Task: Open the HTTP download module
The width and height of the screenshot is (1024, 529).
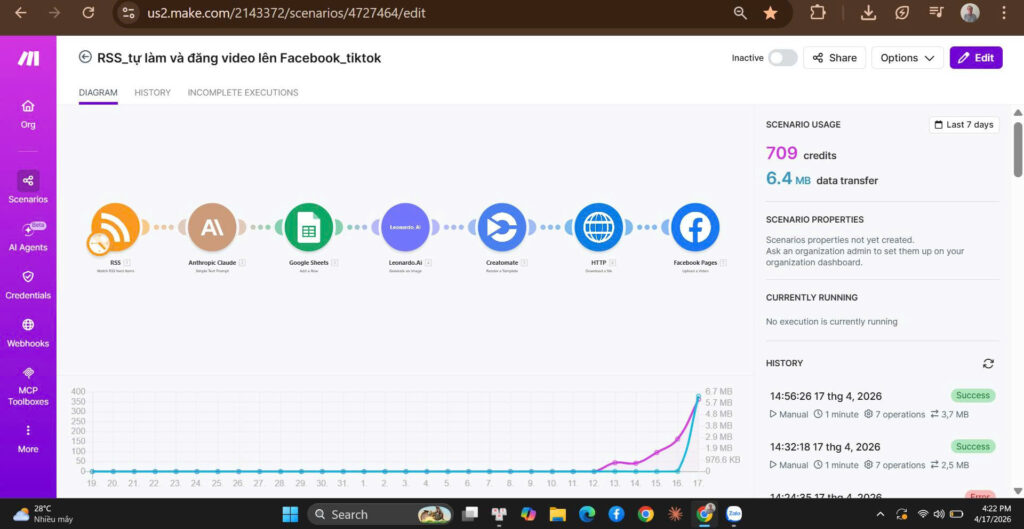Action: click(x=598, y=227)
